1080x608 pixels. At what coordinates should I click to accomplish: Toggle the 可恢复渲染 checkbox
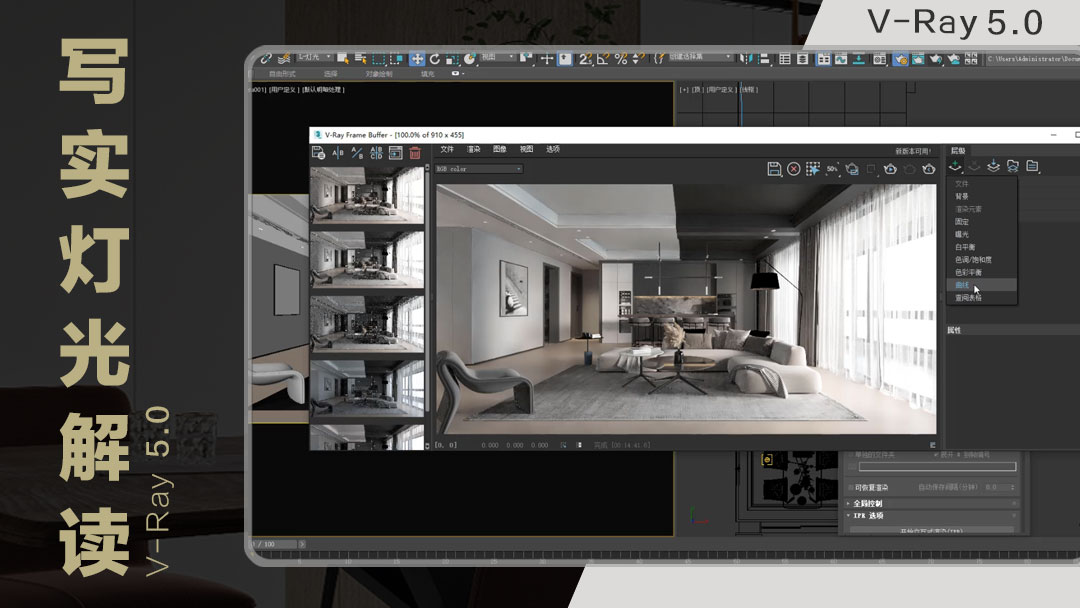click(x=853, y=487)
